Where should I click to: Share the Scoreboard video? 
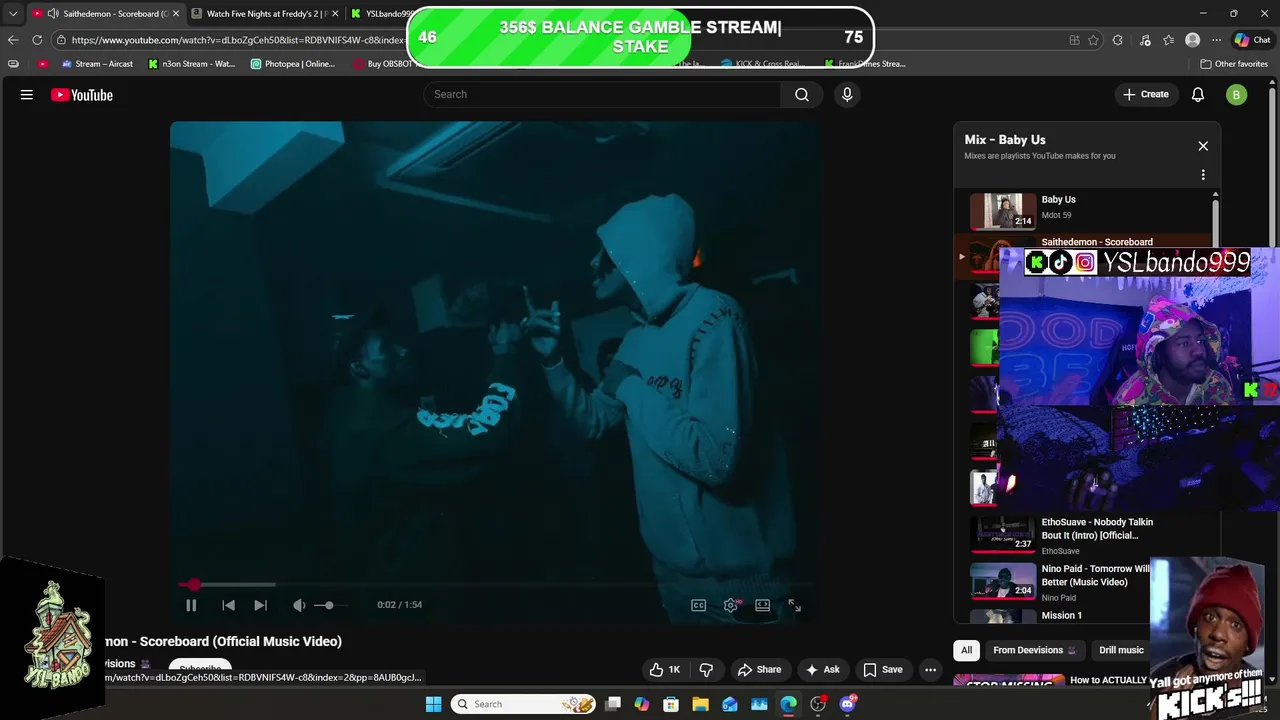pyautogui.click(x=759, y=670)
